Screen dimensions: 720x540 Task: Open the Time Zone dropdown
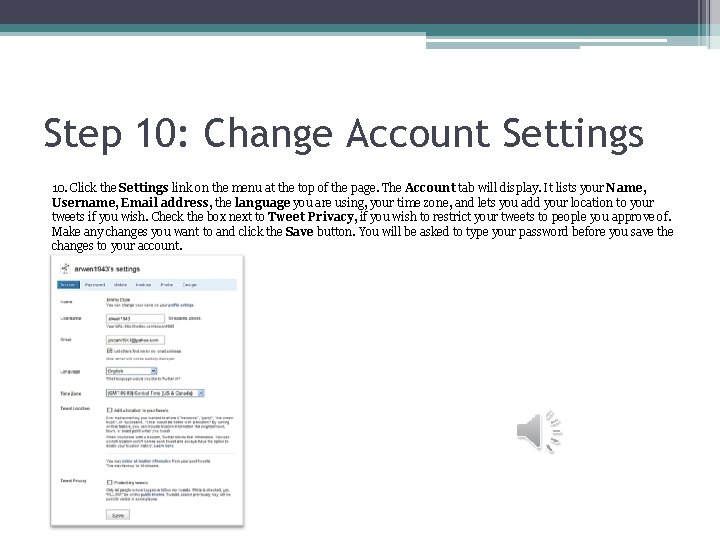155,393
